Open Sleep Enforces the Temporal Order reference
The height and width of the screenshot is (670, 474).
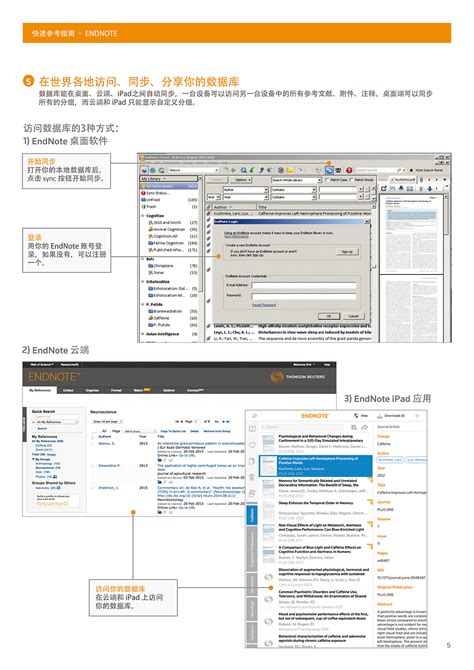[x=317, y=508]
